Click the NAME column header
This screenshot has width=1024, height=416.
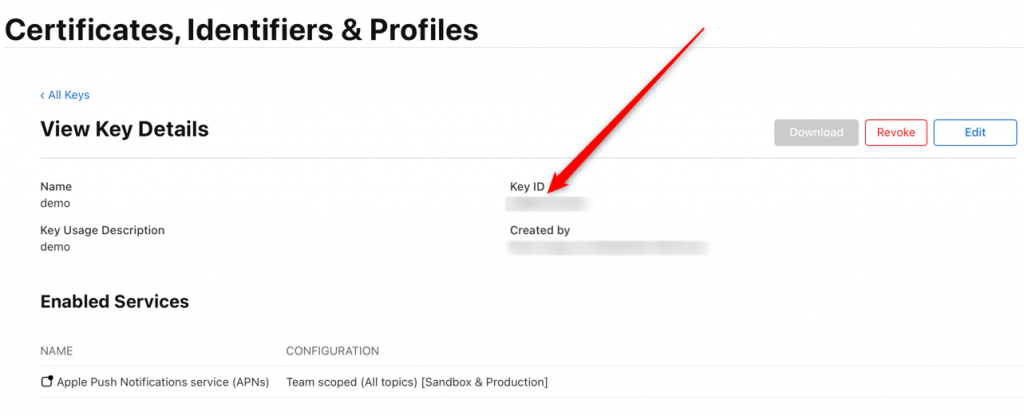56,351
